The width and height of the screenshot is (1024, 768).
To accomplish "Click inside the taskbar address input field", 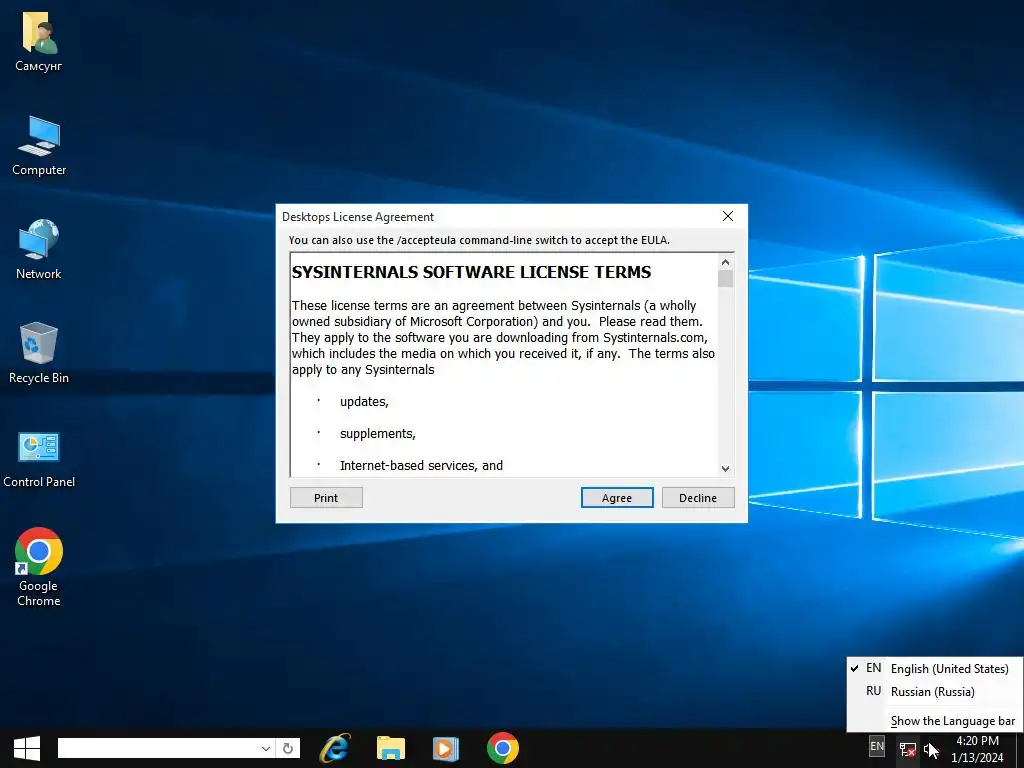I will tap(158, 748).
